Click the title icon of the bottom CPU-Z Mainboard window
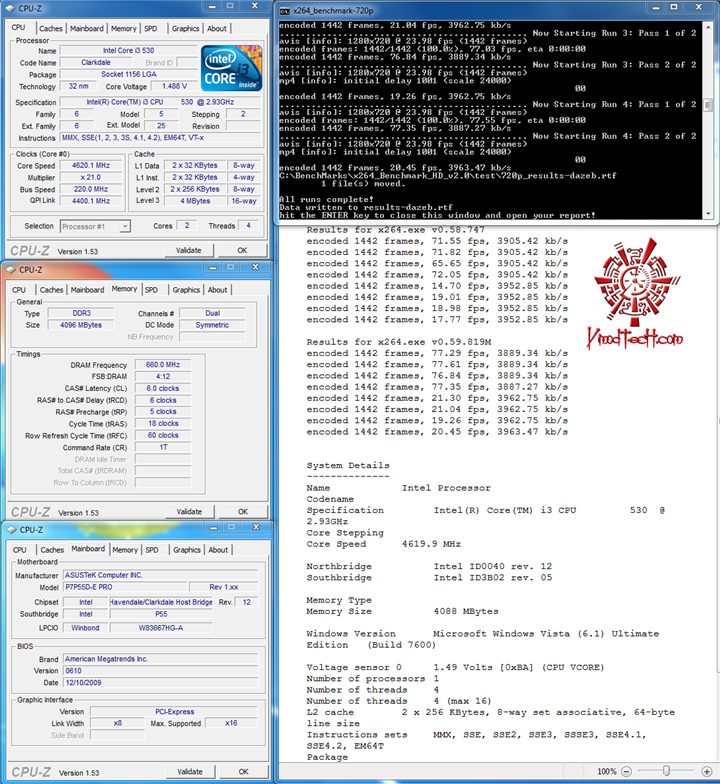 click(11, 530)
